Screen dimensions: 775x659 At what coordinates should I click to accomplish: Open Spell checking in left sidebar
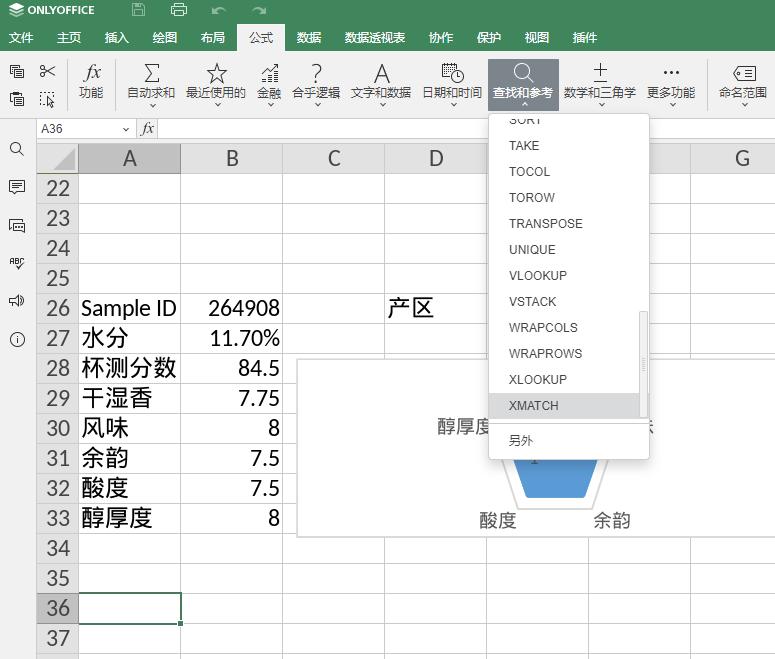coord(17,263)
